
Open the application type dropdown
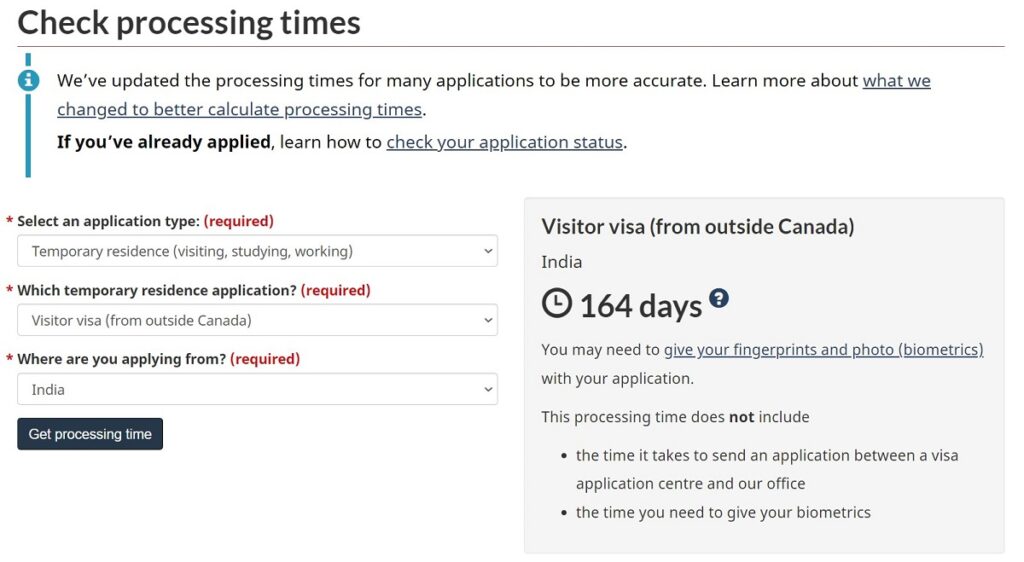[257, 251]
